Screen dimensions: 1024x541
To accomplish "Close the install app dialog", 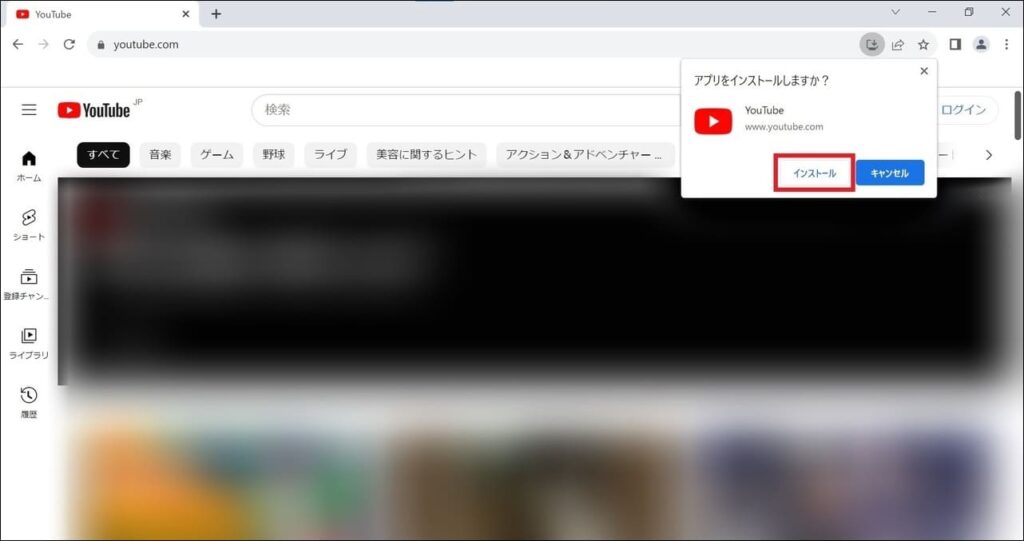I will click(x=923, y=71).
